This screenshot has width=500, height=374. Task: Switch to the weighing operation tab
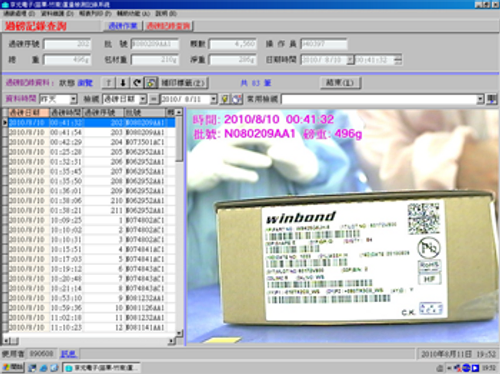123,26
